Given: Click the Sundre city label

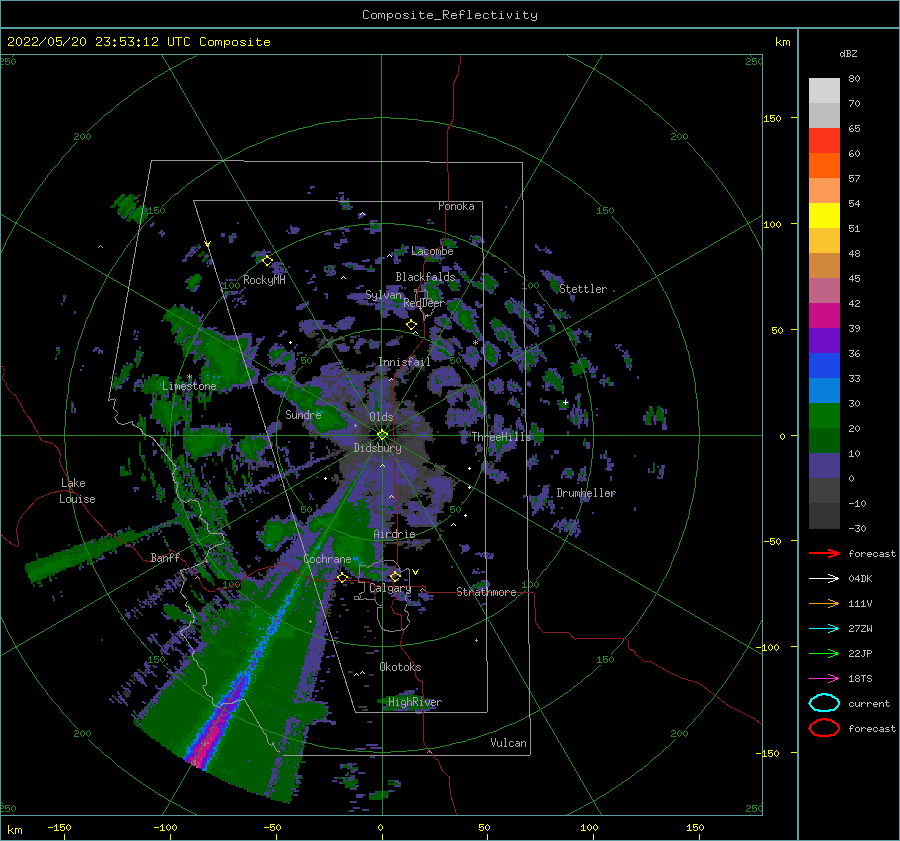Looking at the screenshot, I should [304, 414].
